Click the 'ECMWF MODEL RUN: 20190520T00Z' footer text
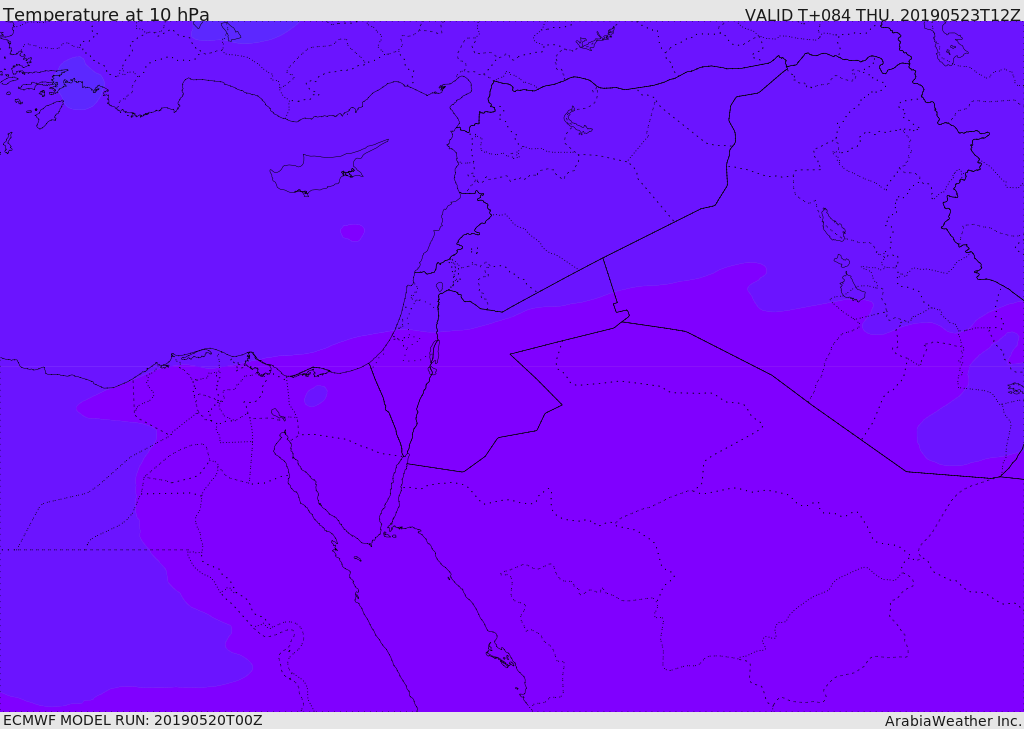The image size is (1024, 729). click(133, 721)
